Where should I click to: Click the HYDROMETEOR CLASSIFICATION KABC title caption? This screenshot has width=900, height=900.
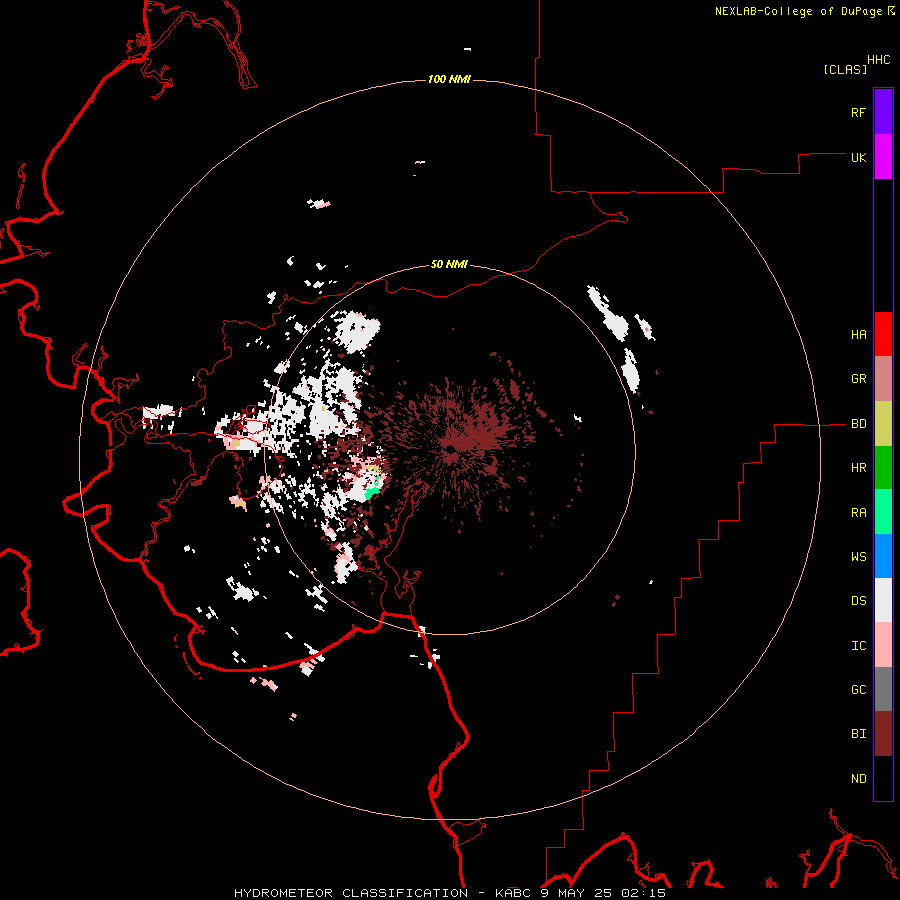coord(449,893)
